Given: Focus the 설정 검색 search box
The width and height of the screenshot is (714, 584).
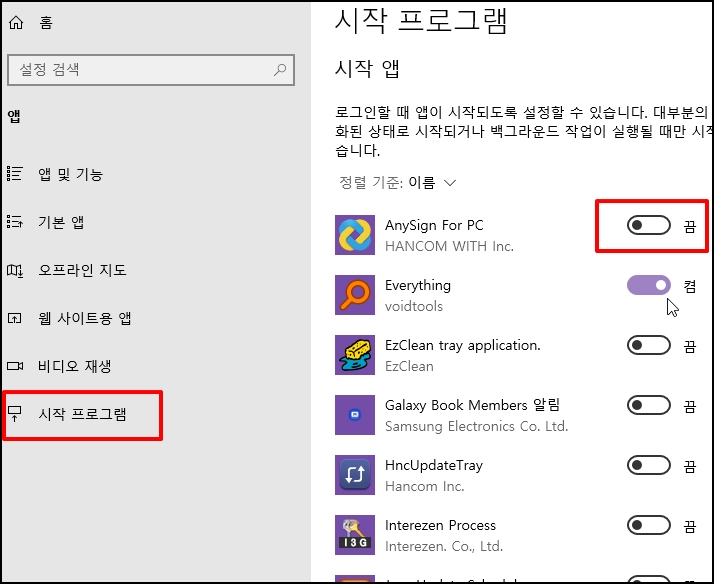Looking at the screenshot, I should (x=151, y=70).
